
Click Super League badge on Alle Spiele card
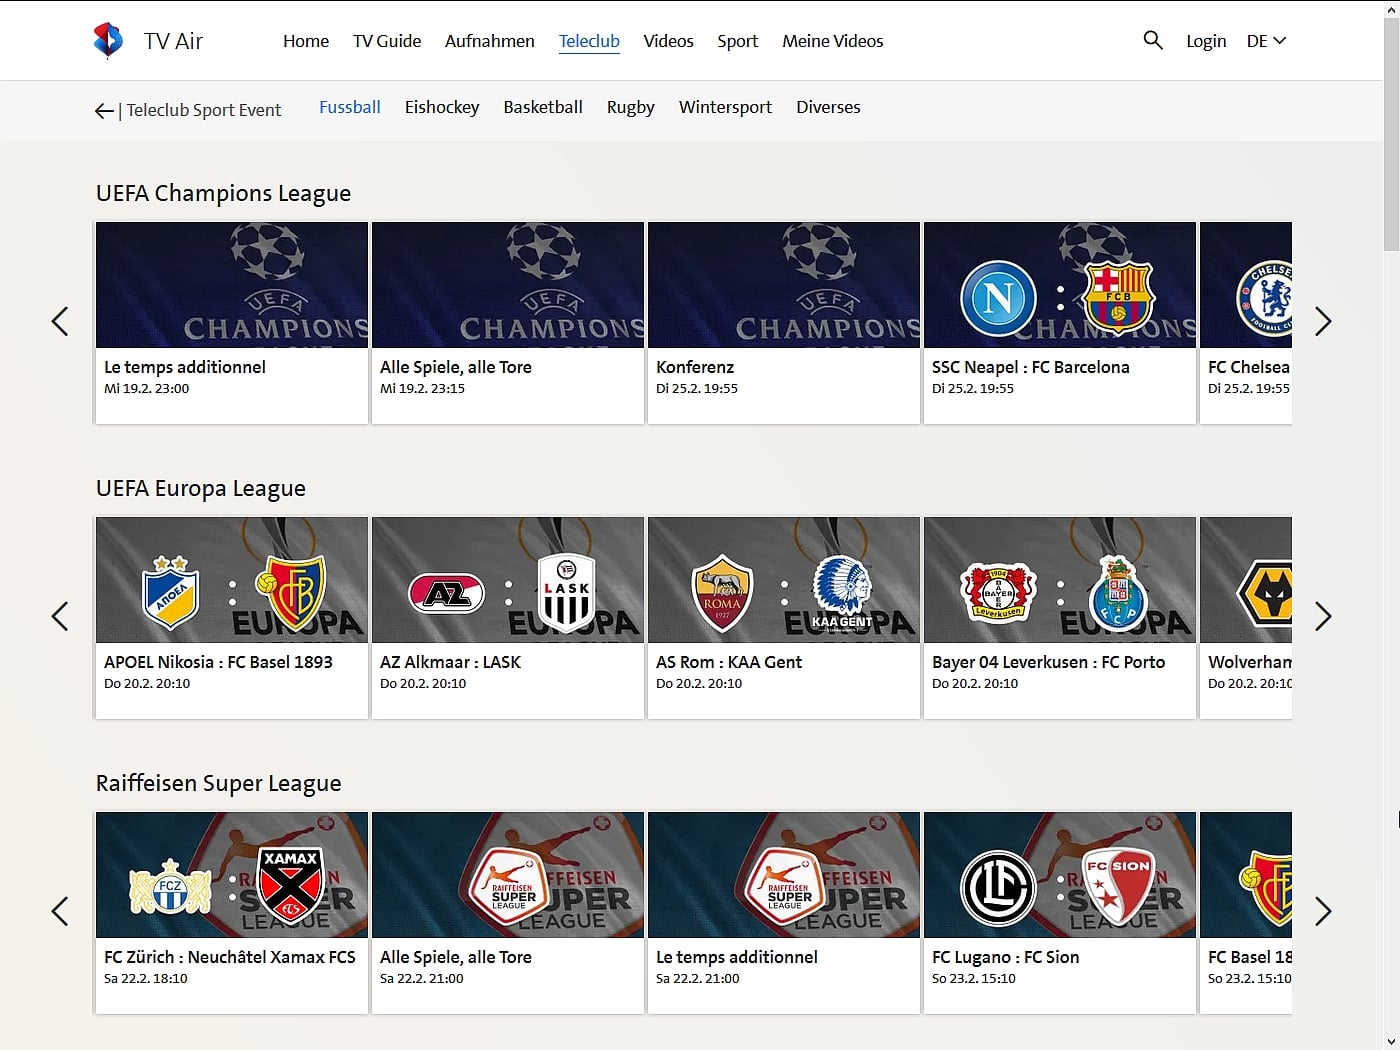(x=508, y=886)
